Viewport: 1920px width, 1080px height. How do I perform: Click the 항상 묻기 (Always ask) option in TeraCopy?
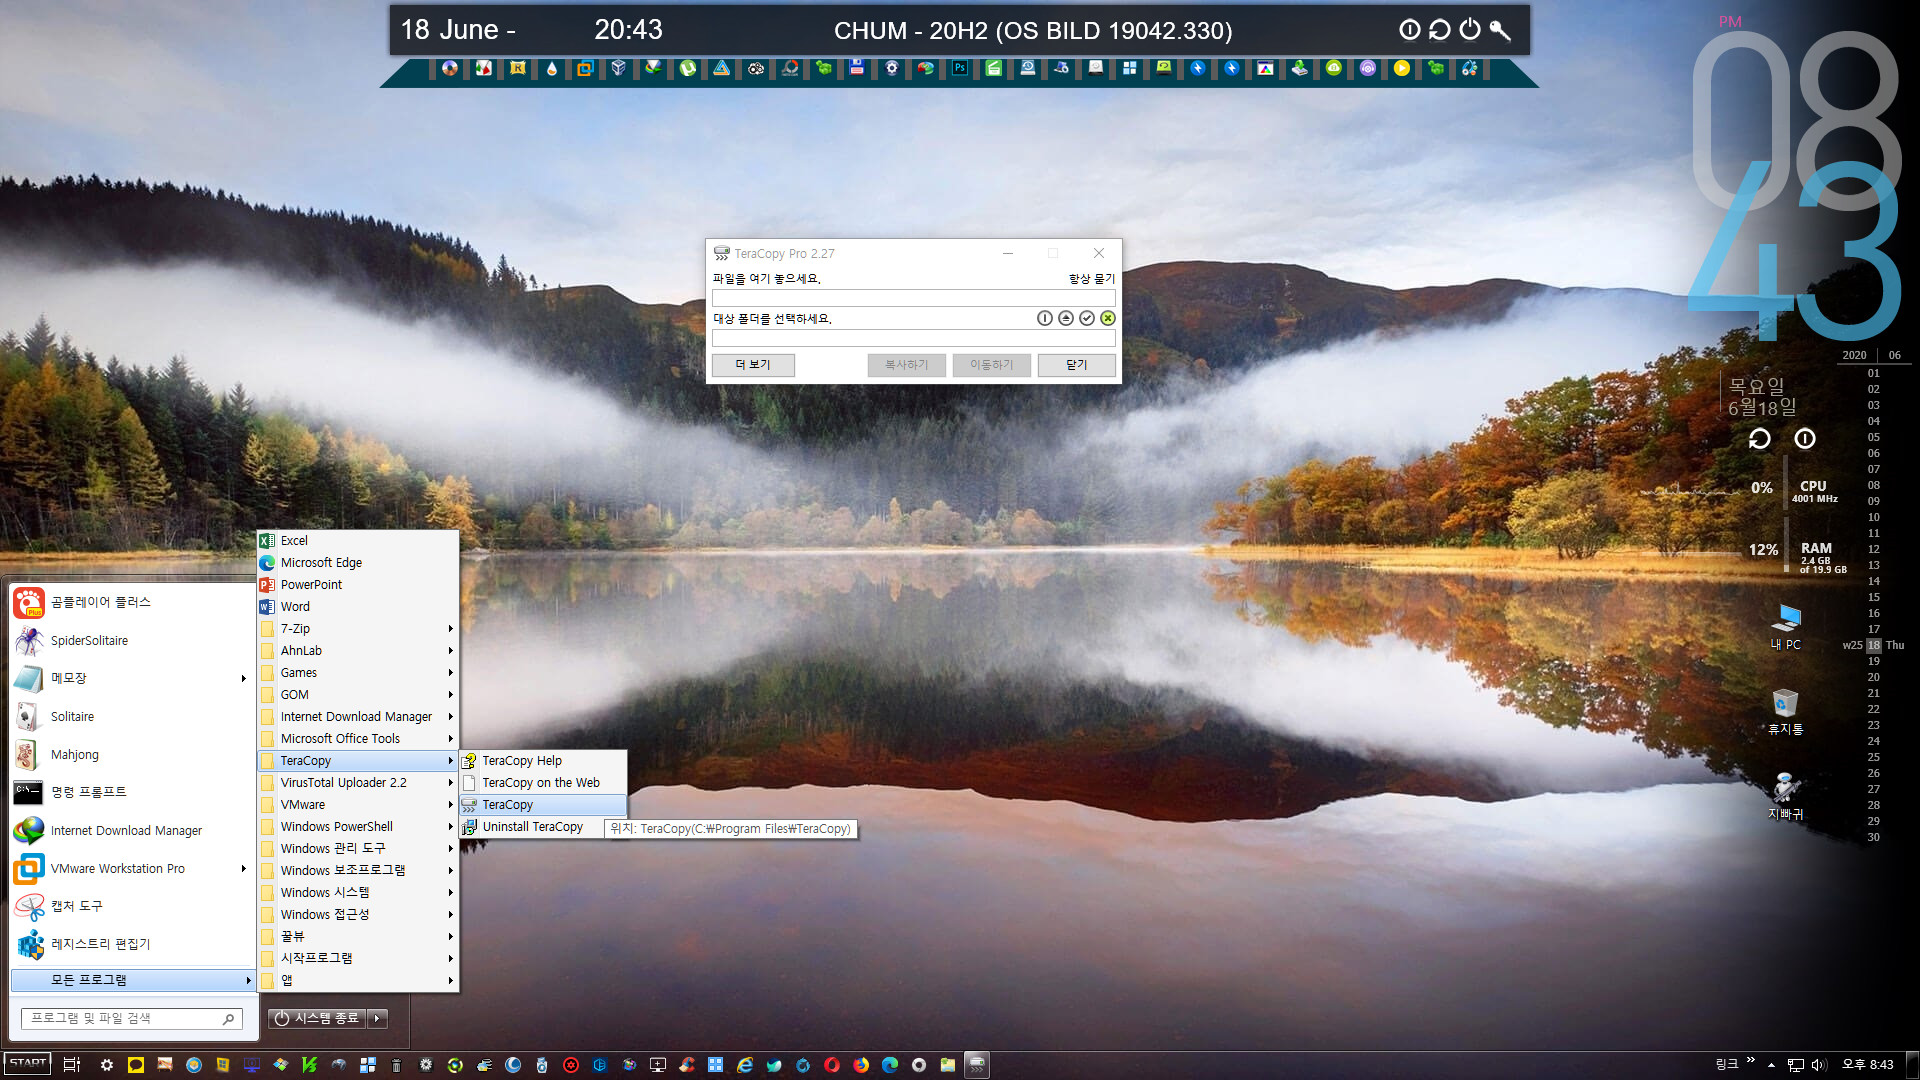[1091, 279]
